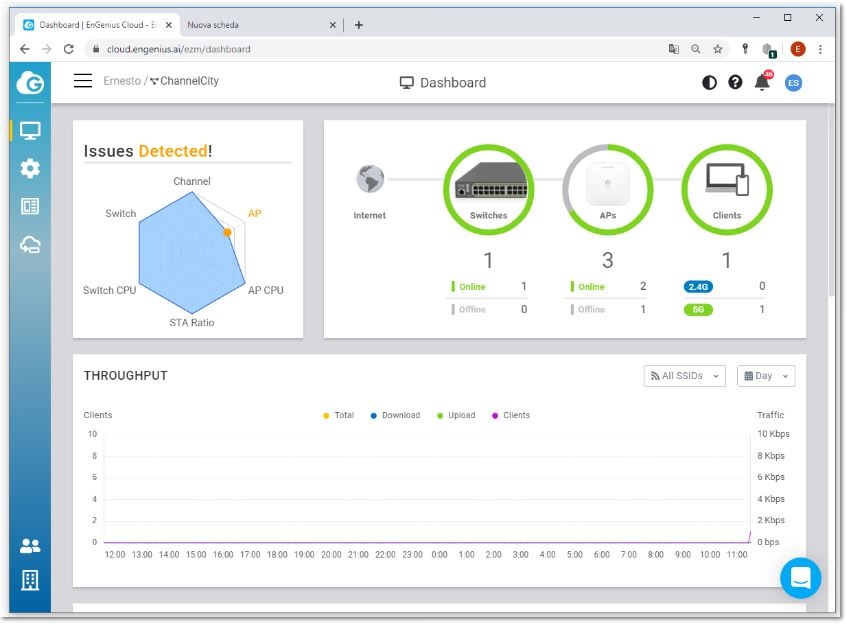Viewport: 847px width, 629px height.
Task: Open the hamburger navigation menu
Action: pos(83,81)
